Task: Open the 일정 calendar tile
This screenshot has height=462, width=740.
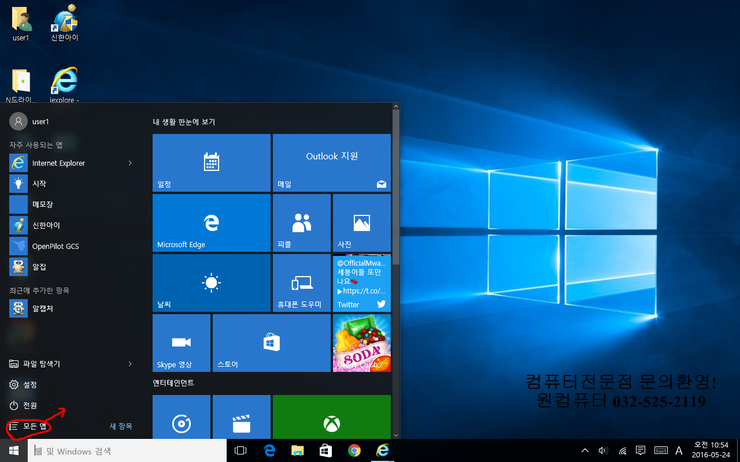Action: [211, 162]
